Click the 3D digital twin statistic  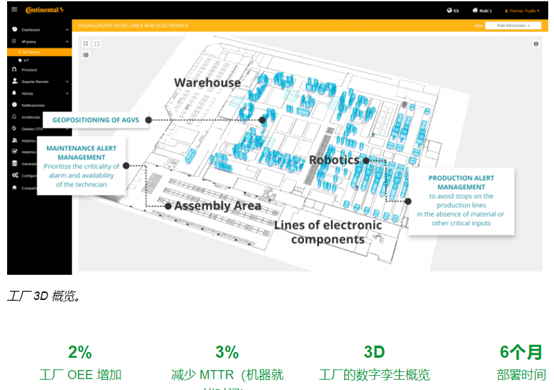click(x=375, y=363)
